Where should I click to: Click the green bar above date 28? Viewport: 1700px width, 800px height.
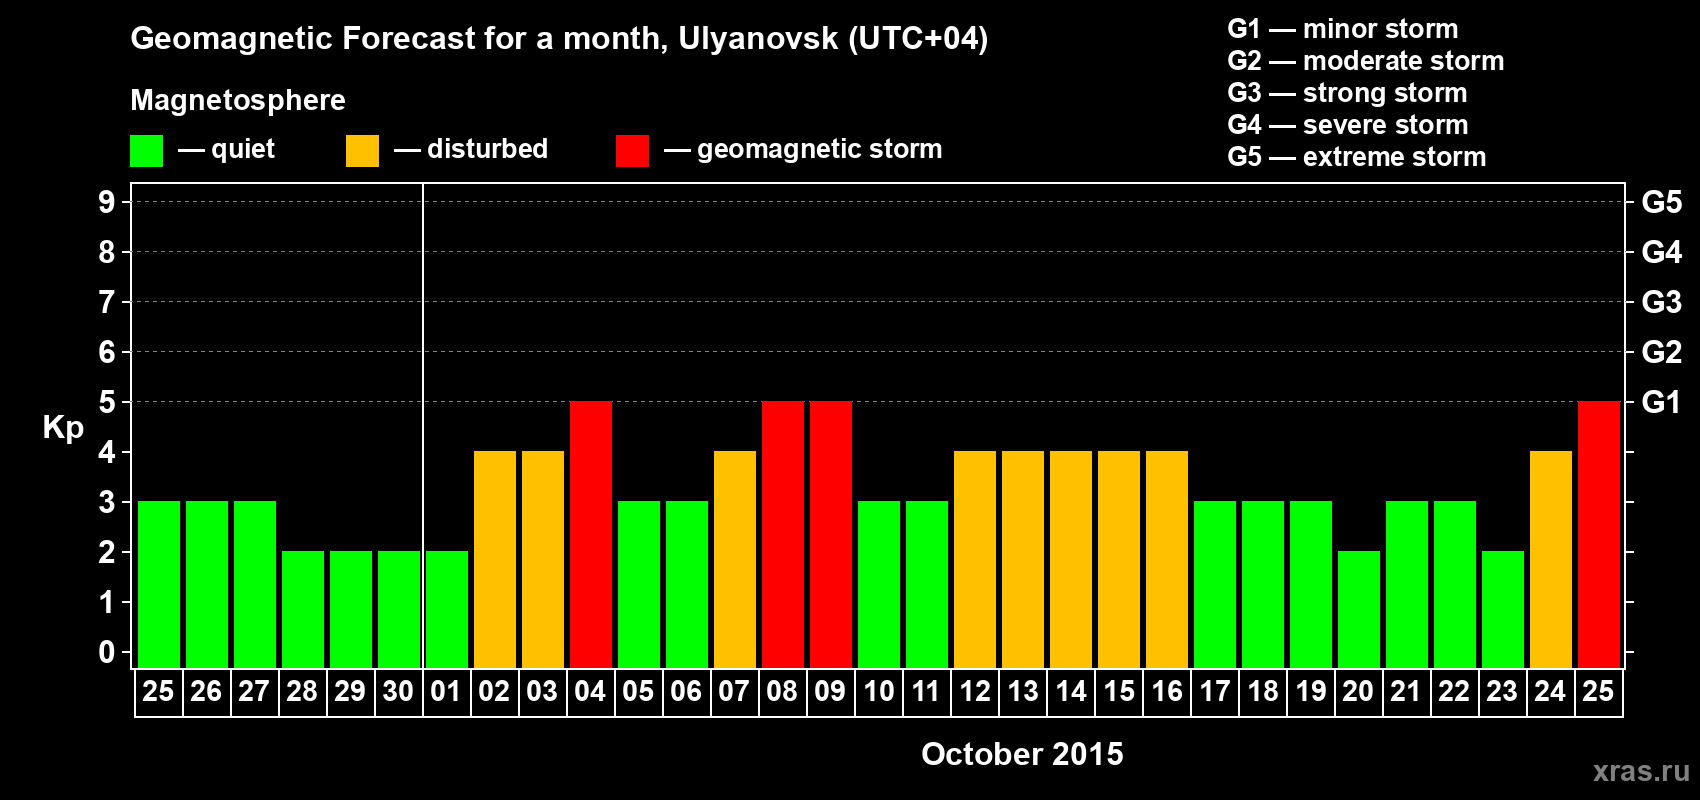[x=303, y=609]
